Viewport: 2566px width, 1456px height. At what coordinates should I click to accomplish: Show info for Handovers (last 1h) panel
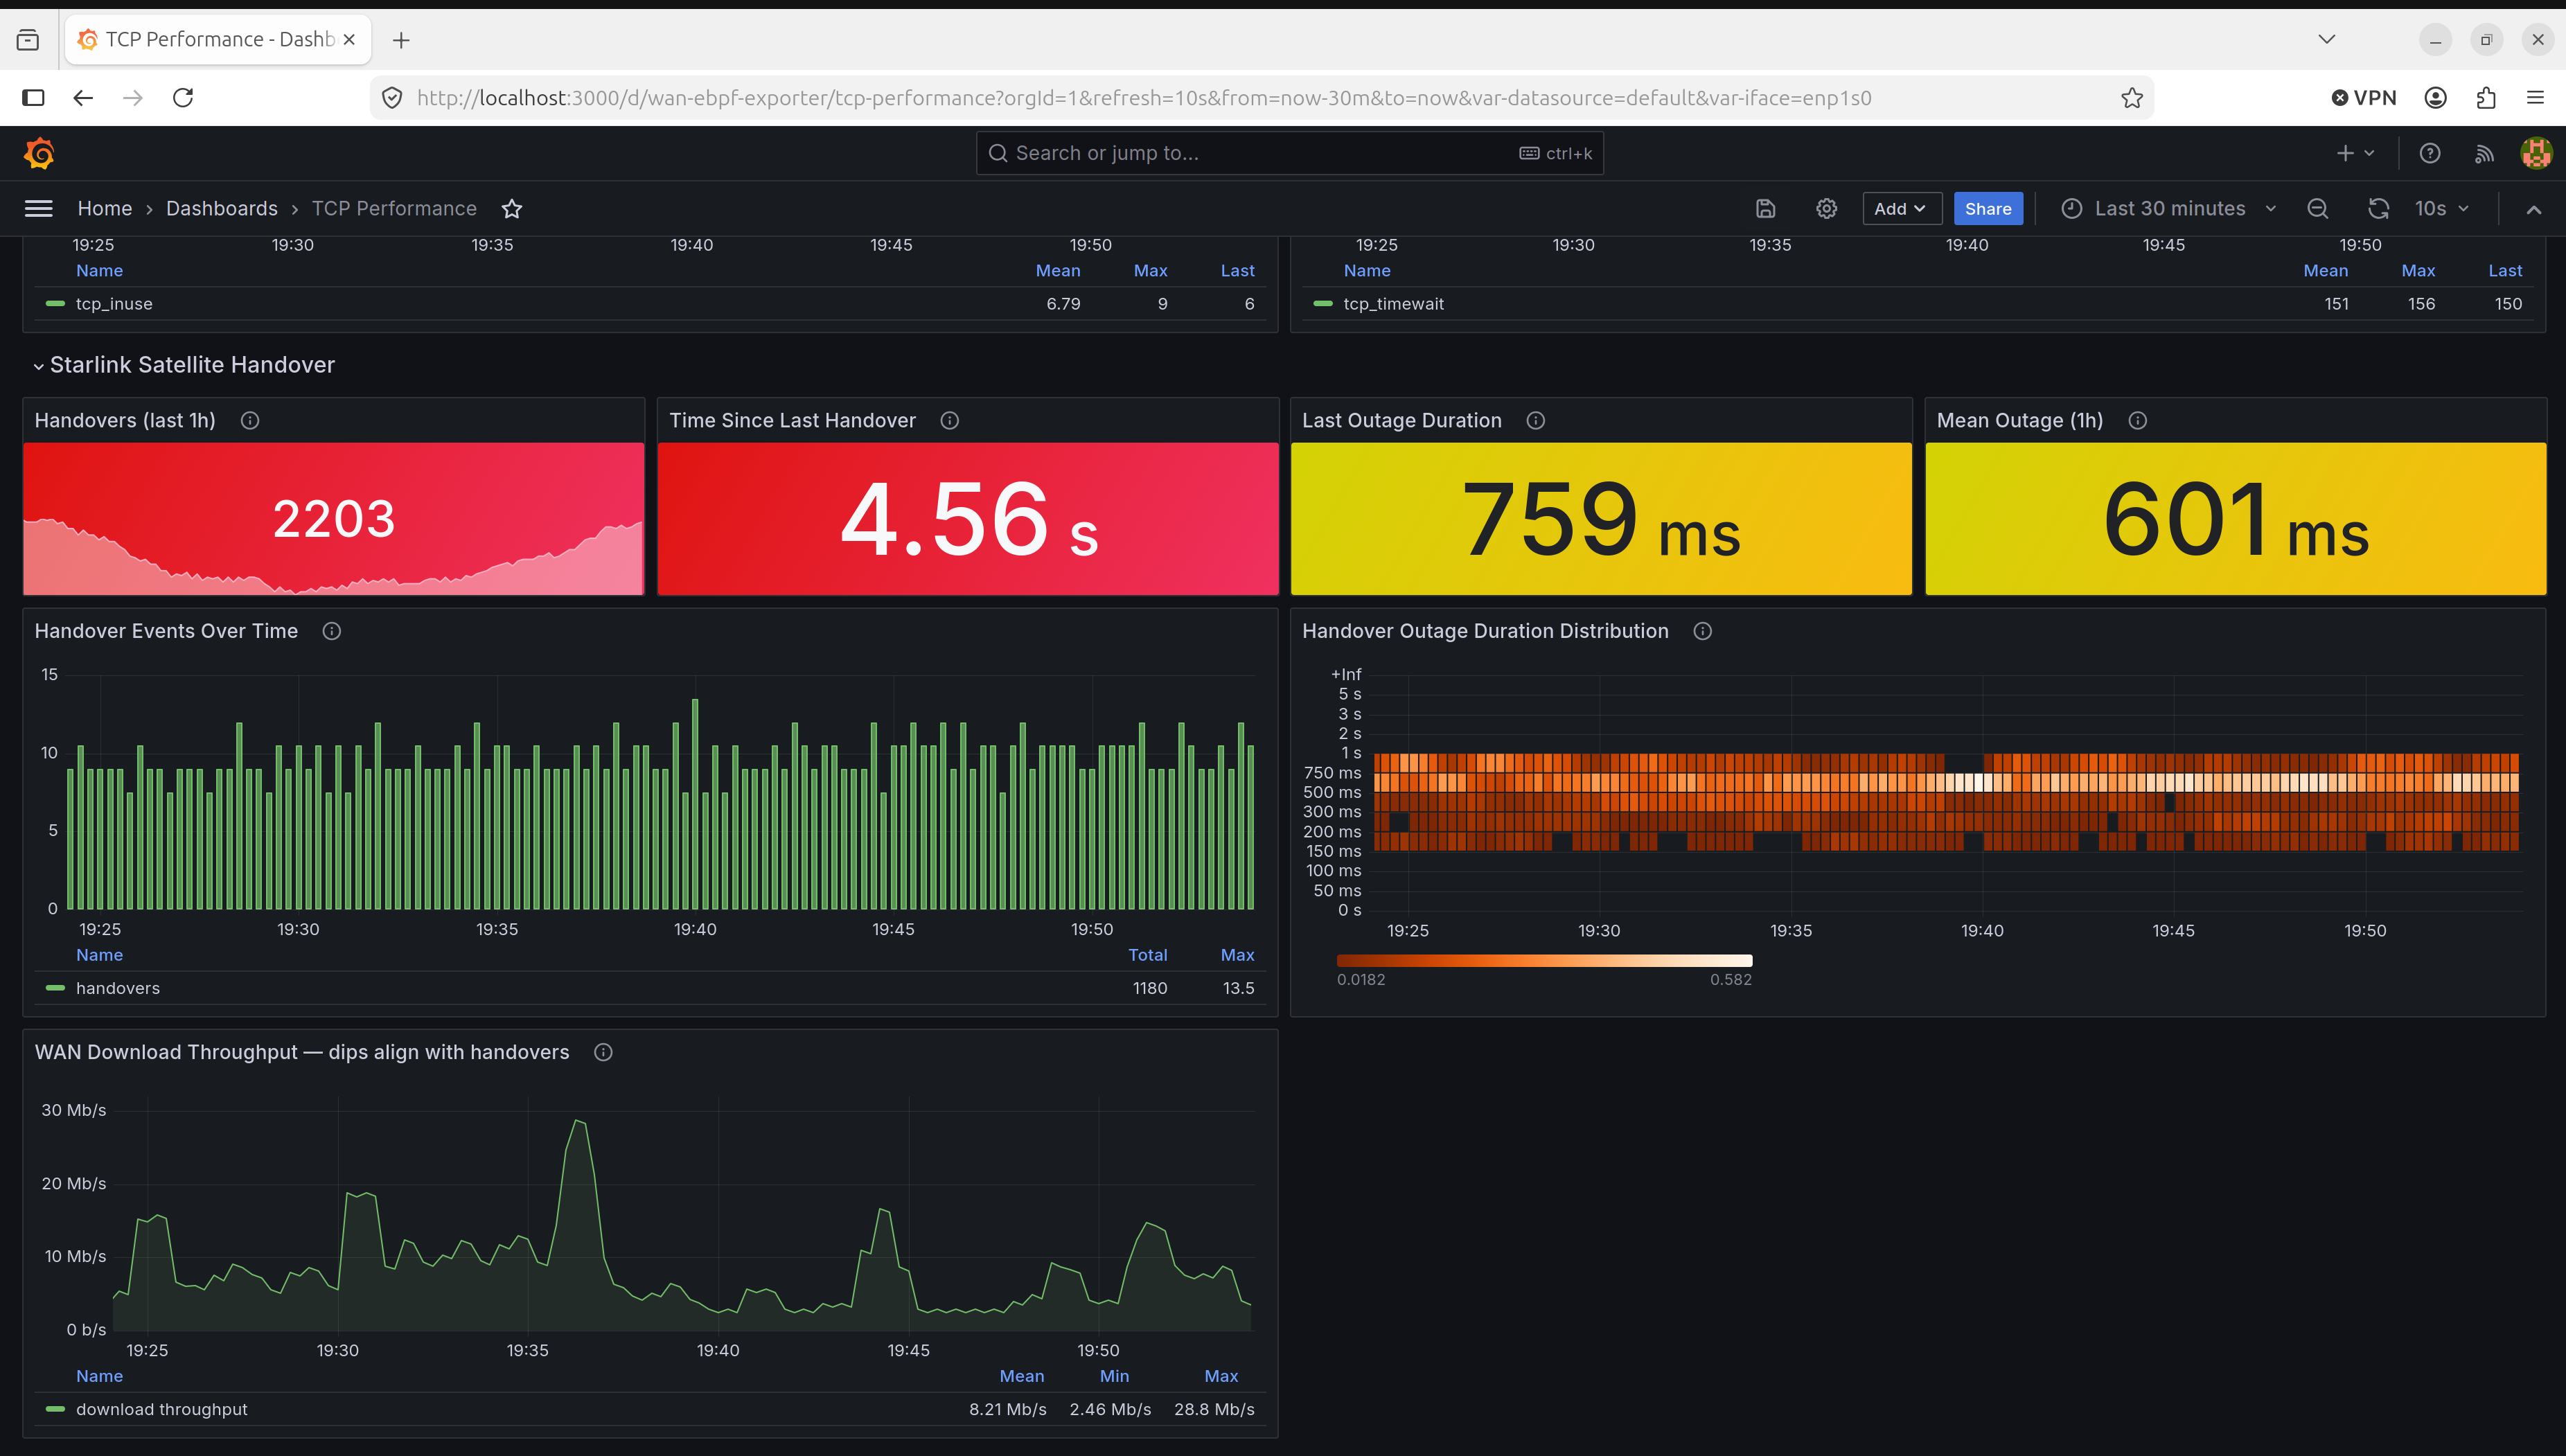(250, 421)
